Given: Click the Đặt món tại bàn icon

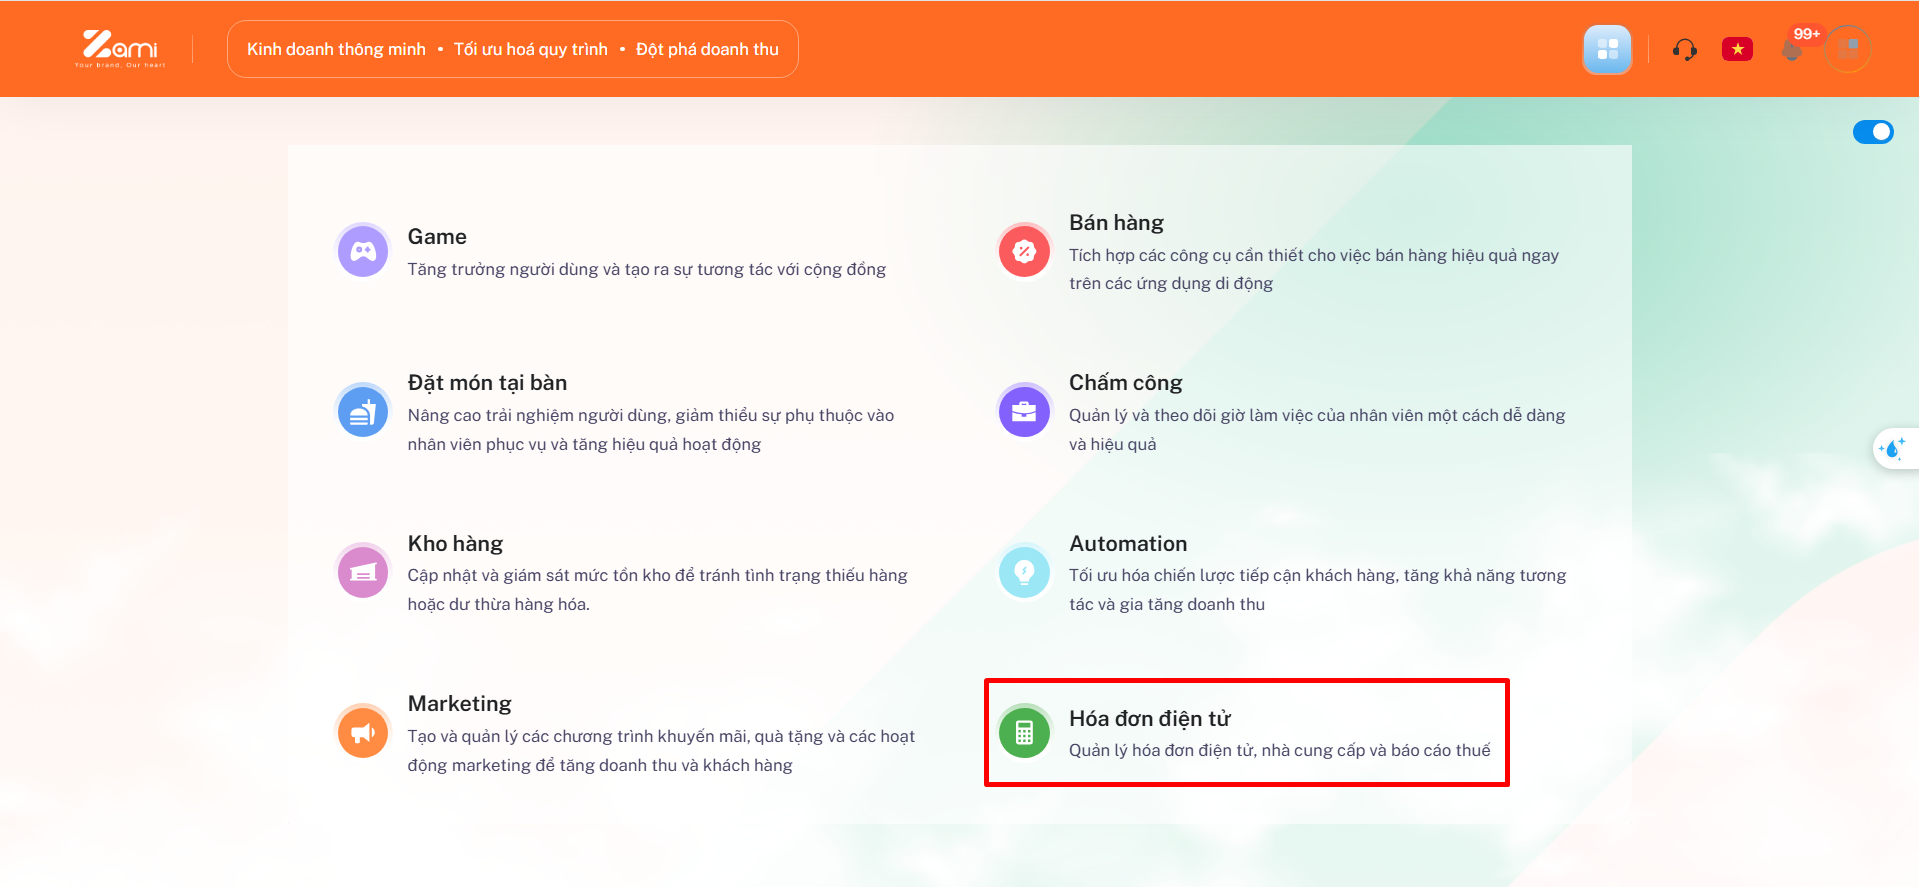Looking at the screenshot, I should (363, 411).
